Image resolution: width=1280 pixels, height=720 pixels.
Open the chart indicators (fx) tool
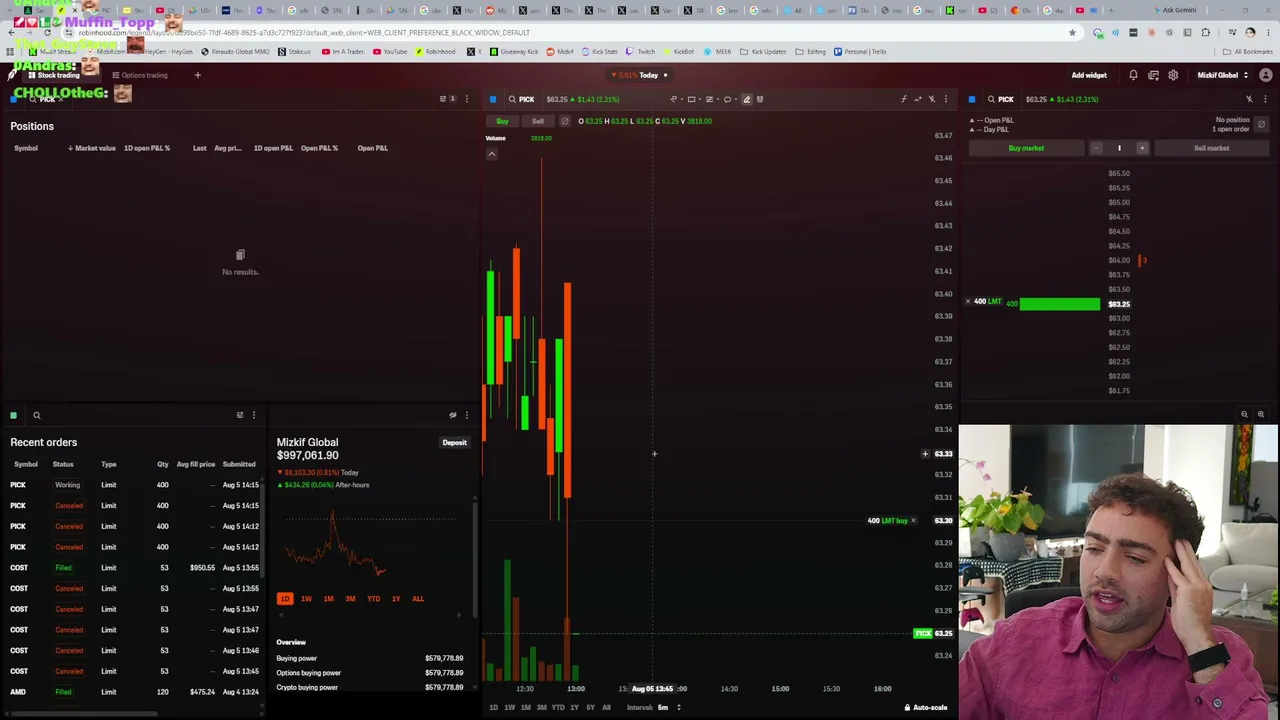tap(904, 99)
